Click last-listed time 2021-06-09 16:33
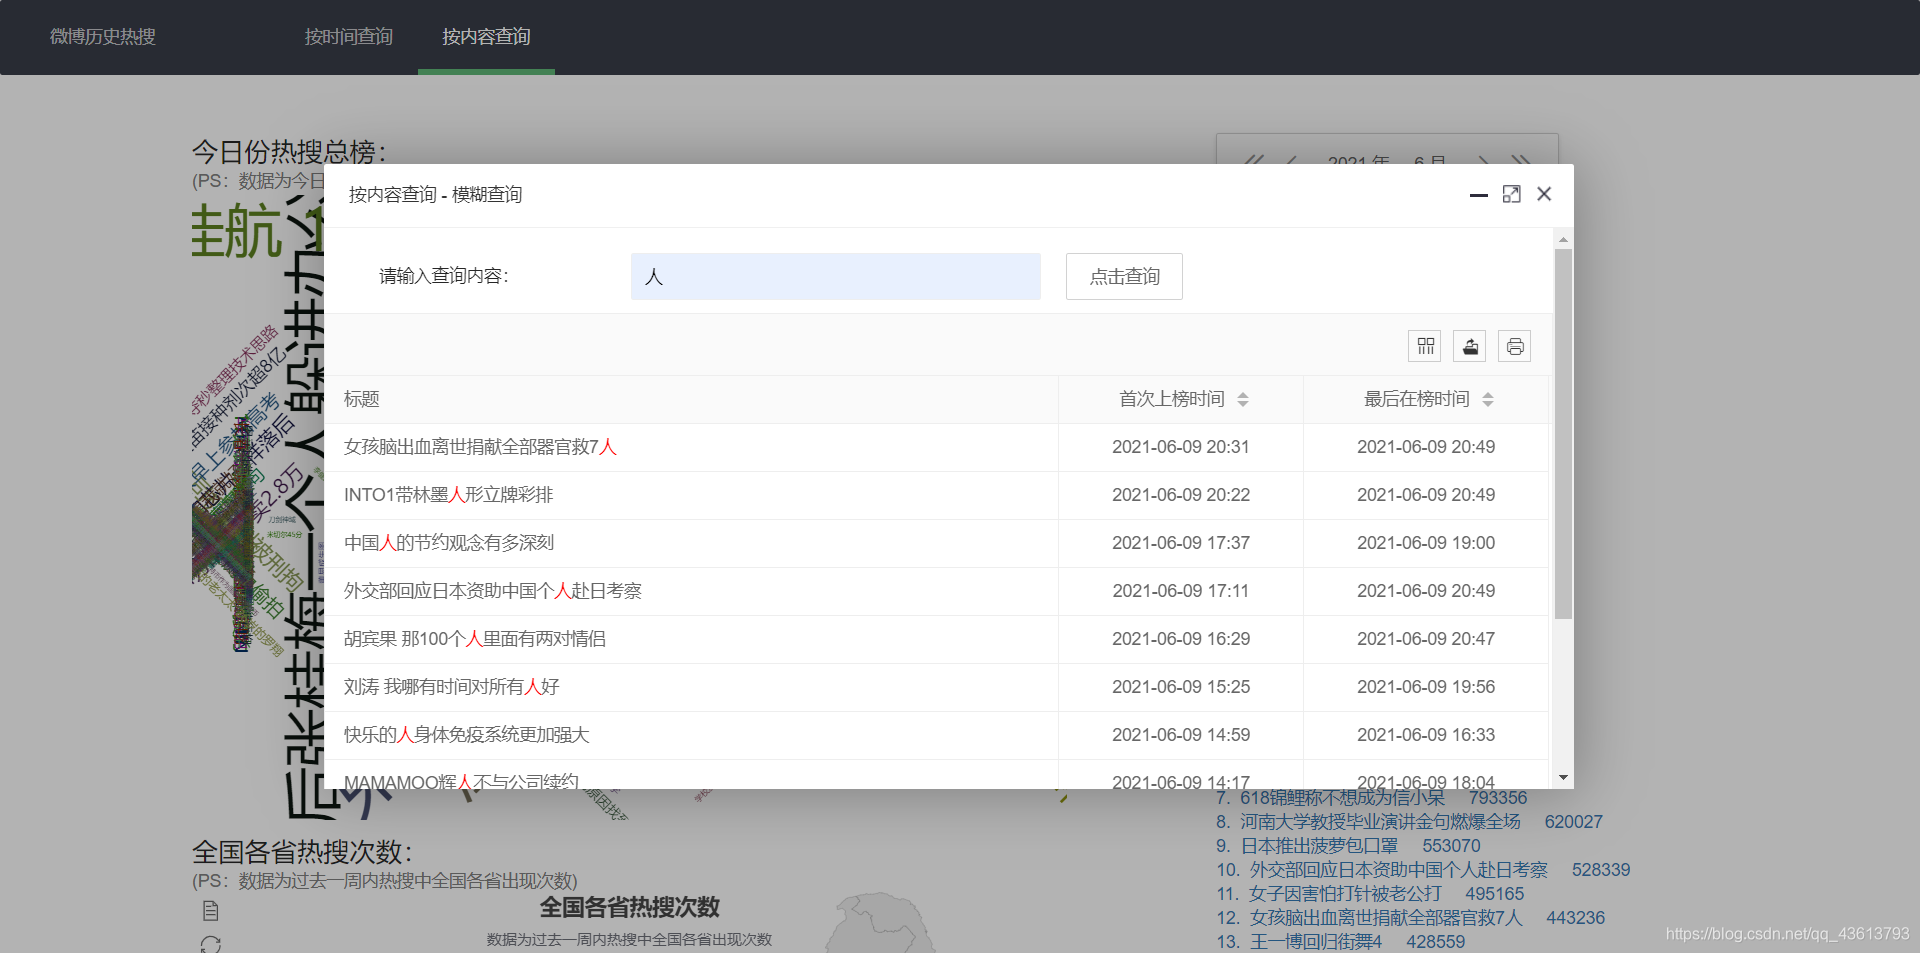 pyautogui.click(x=1426, y=735)
